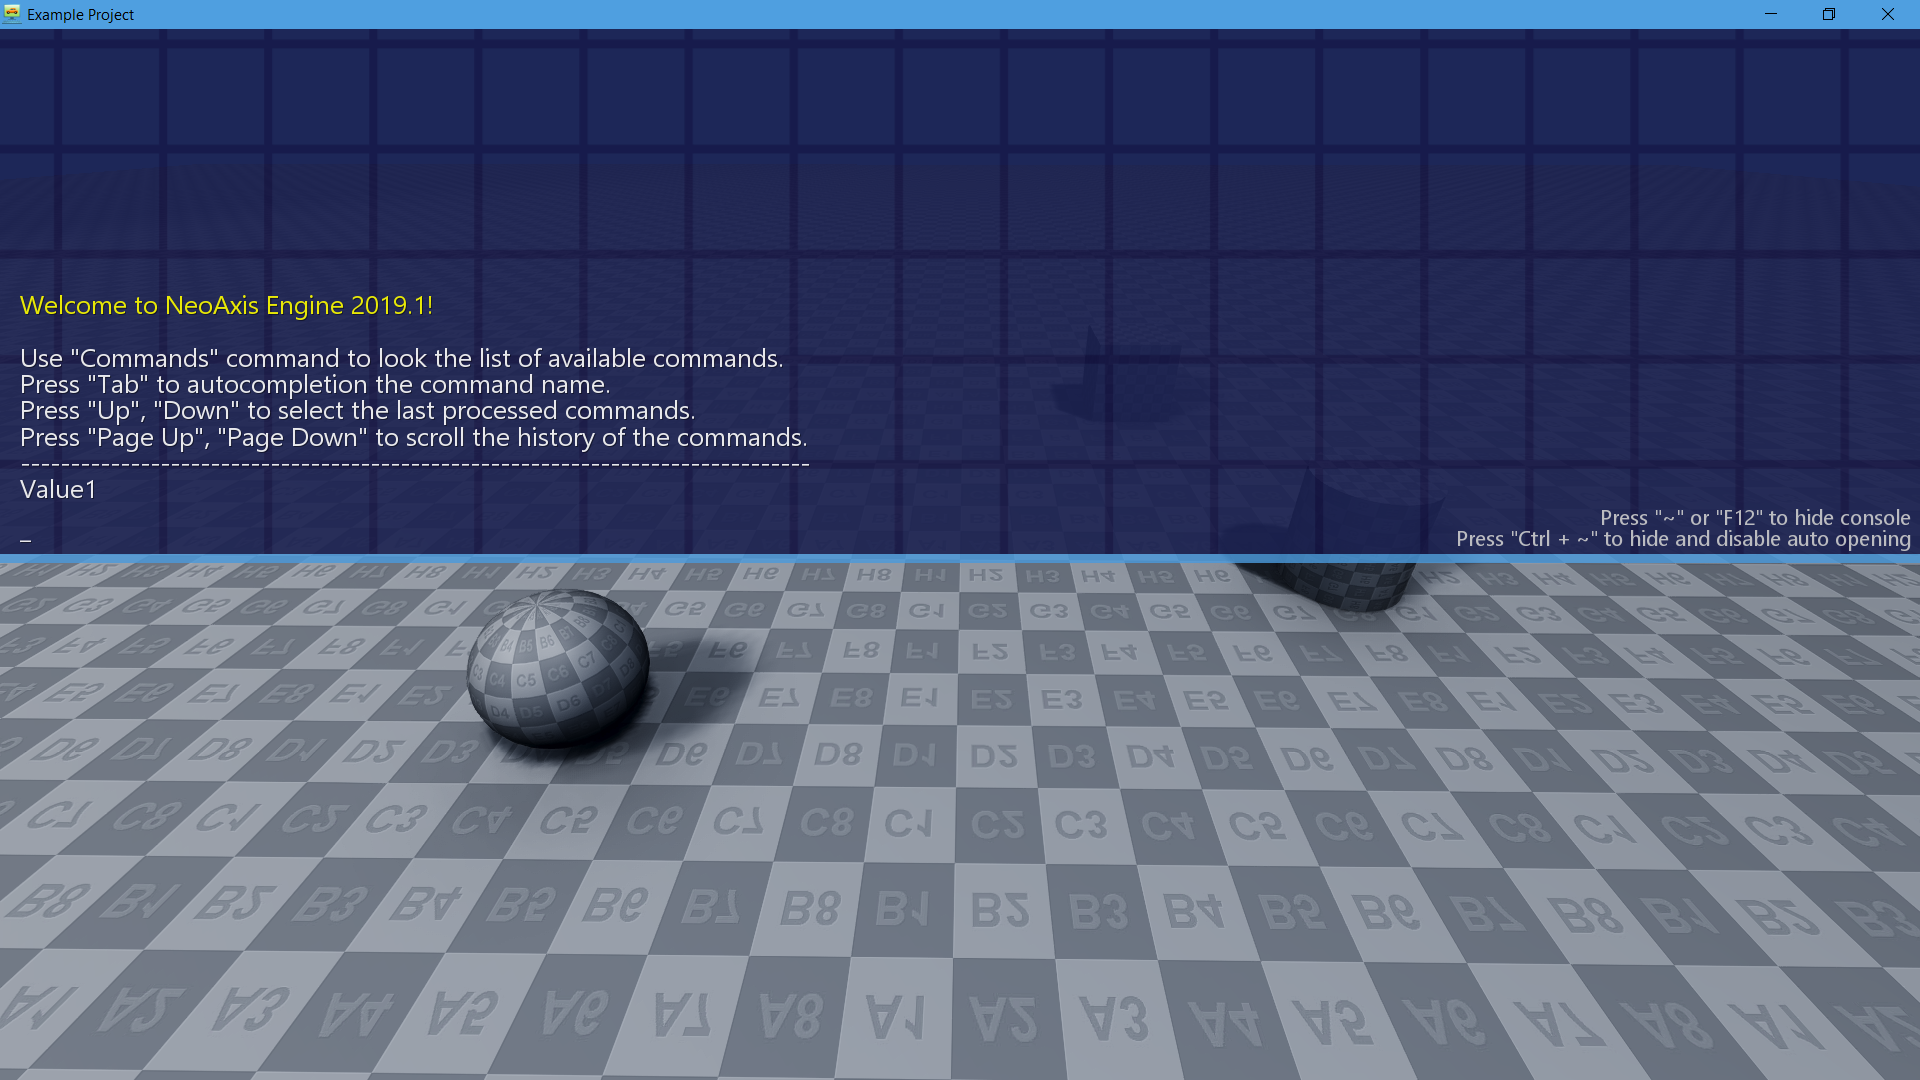This screenshot has width=1920, height=1080.
Task: Click the Ctrl + ~ disable auto opening hint
Action: (1682, 540)
